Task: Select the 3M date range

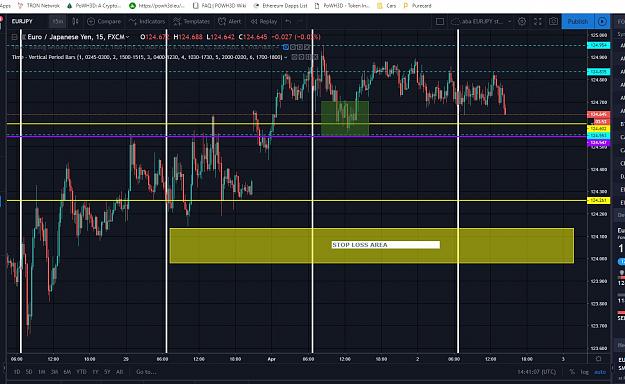Action: 54,372
